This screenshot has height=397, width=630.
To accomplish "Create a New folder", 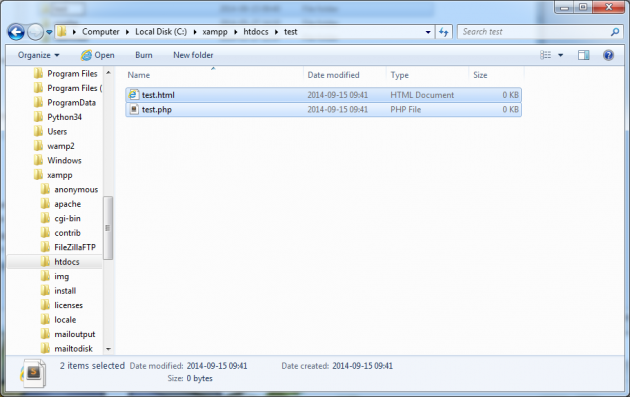I will coord(193,55).
